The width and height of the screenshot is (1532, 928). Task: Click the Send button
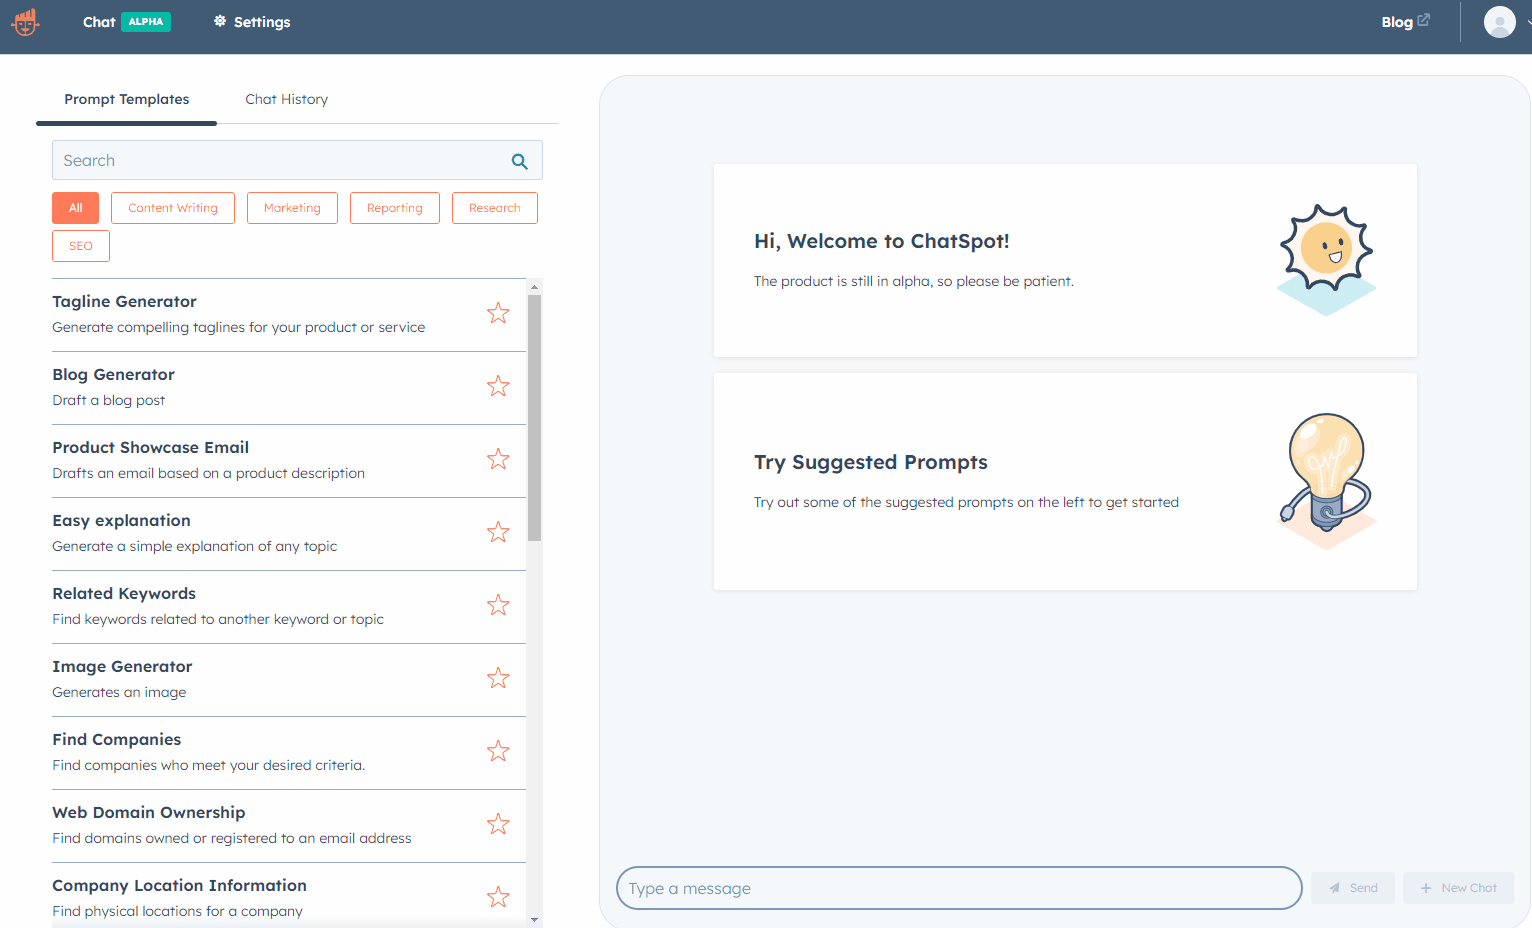point(1353,888)
